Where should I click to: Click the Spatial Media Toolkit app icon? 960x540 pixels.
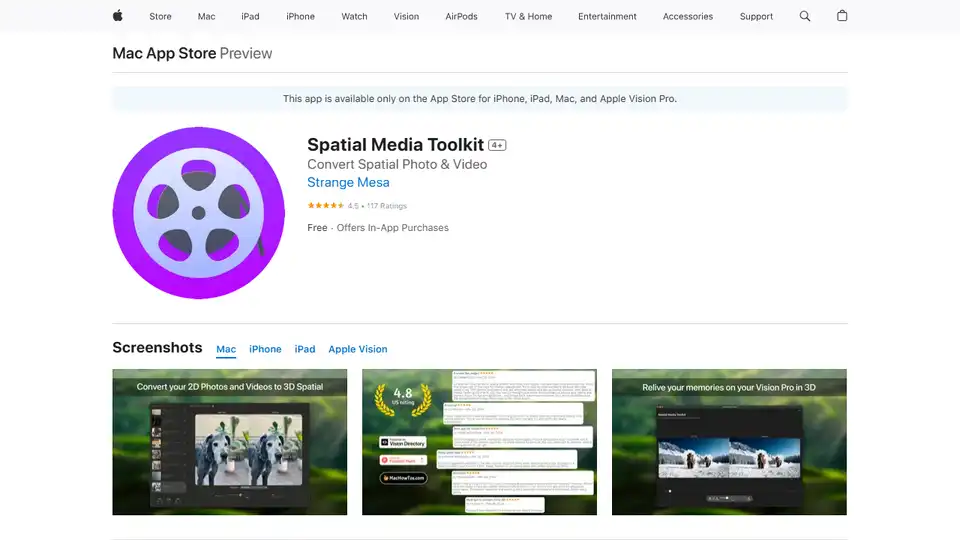[x=198, y=213]
